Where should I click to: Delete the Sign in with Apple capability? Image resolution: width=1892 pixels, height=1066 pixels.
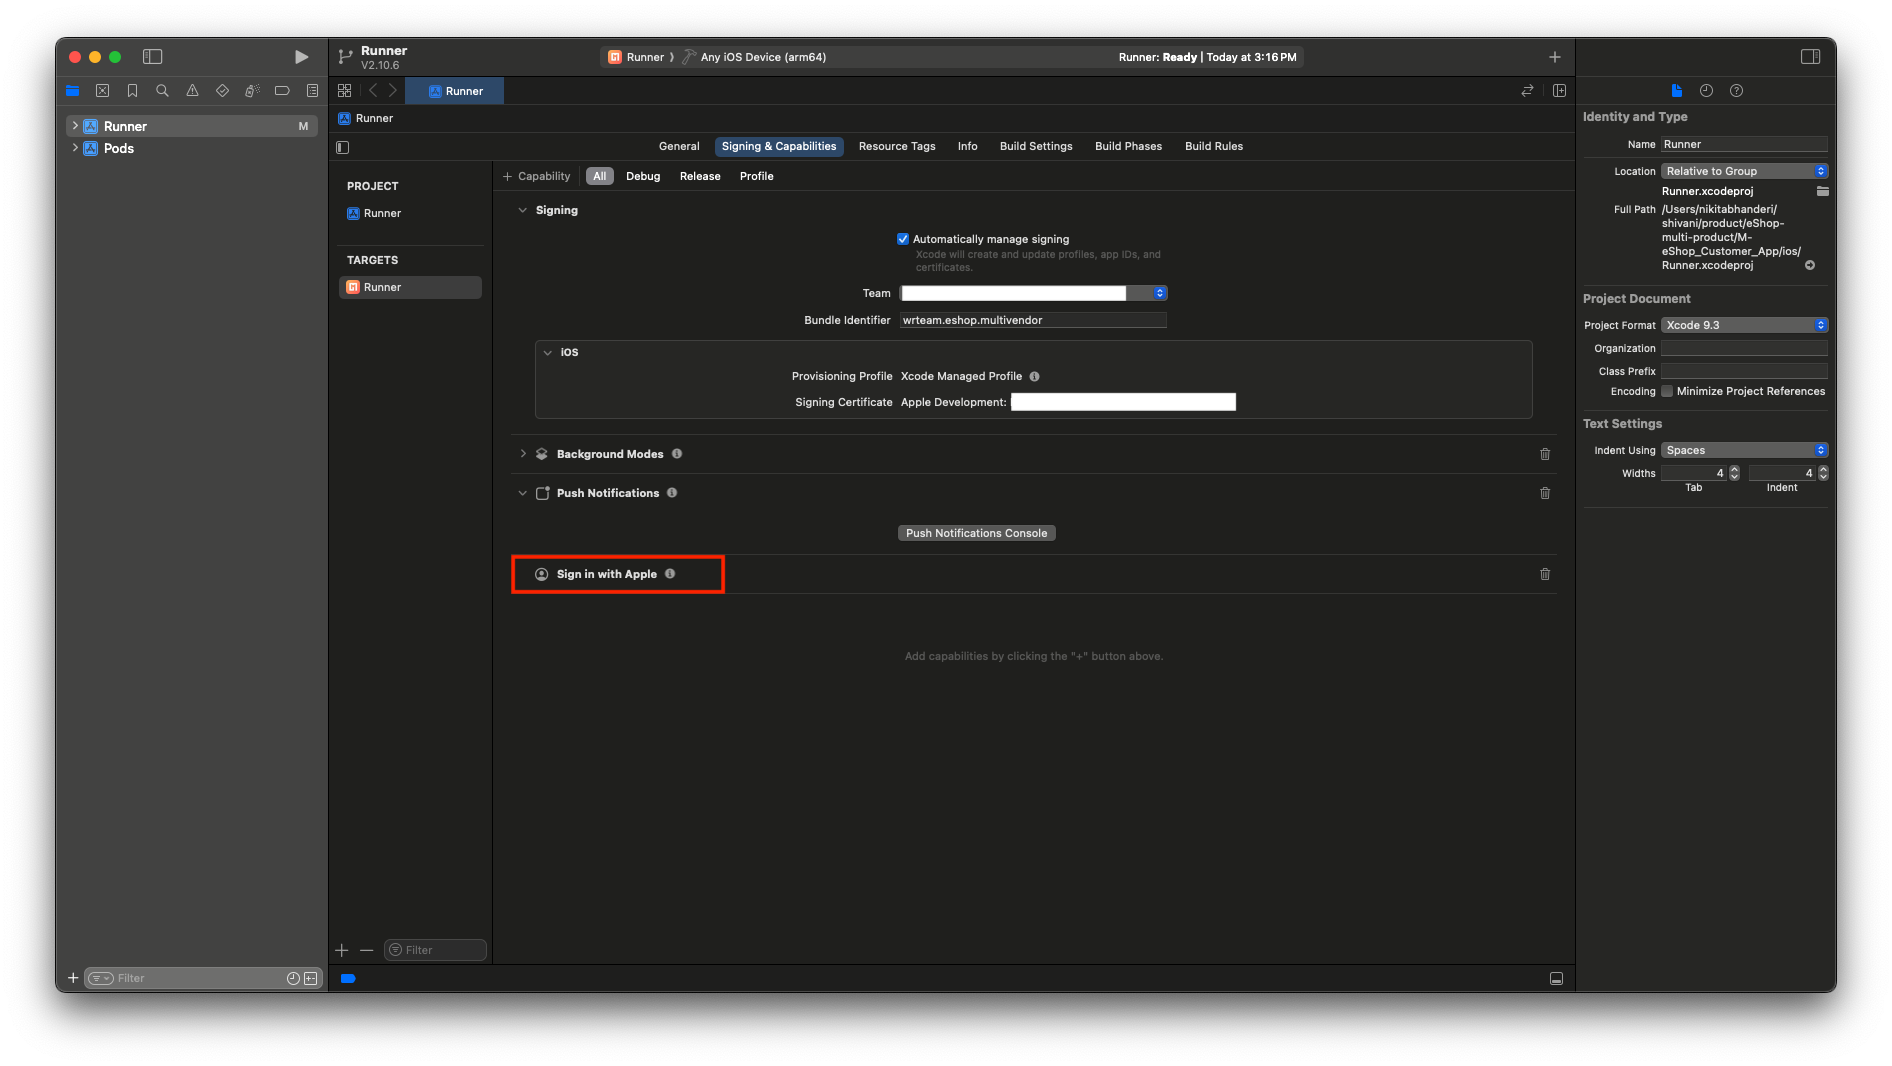(1545, 574)
